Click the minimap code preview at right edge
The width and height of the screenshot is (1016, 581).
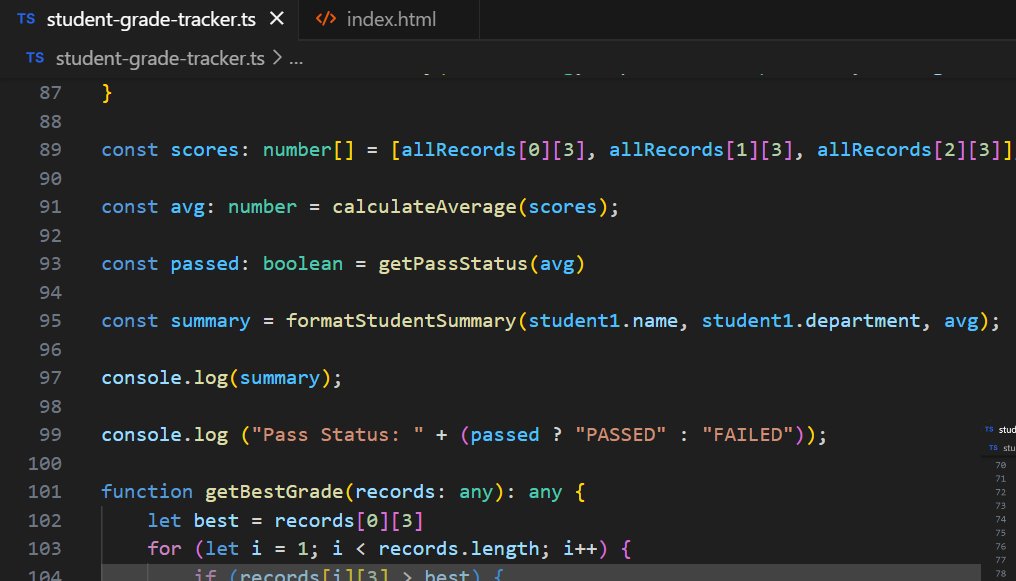(999, 502)
